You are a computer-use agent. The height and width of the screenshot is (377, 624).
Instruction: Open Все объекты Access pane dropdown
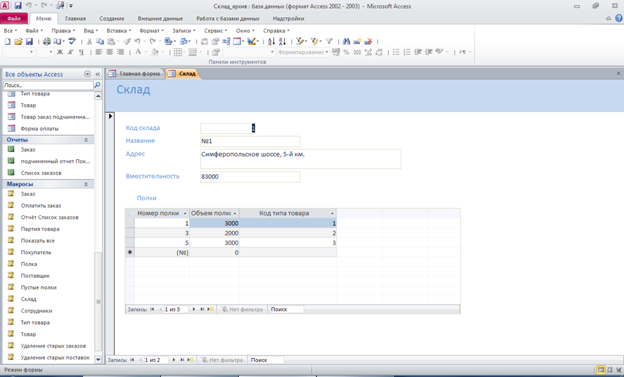[x=88, y=74]
